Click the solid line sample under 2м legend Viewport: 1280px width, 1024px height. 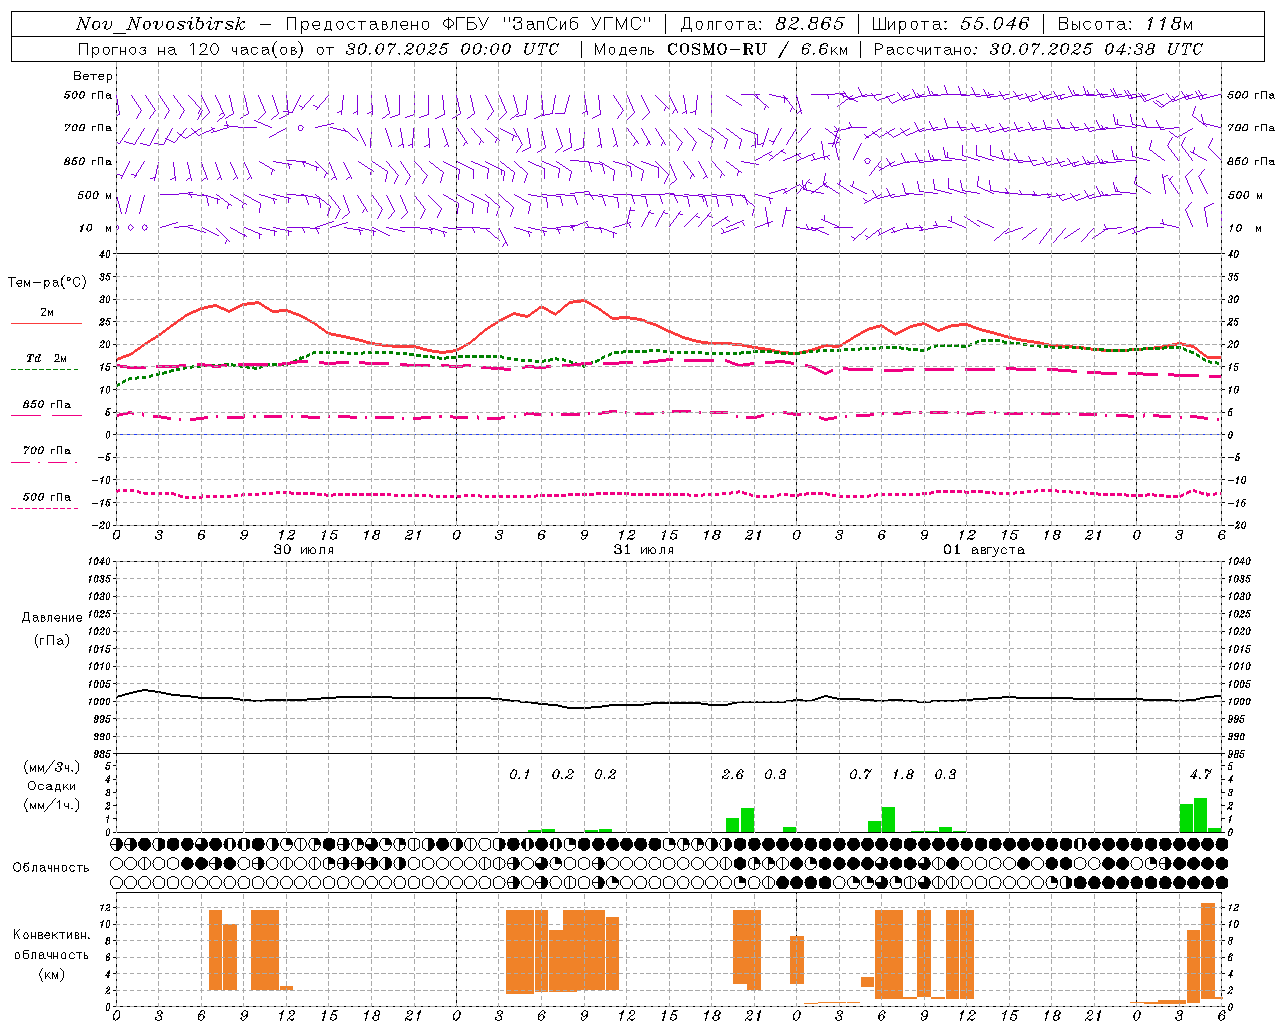point(46,323)
